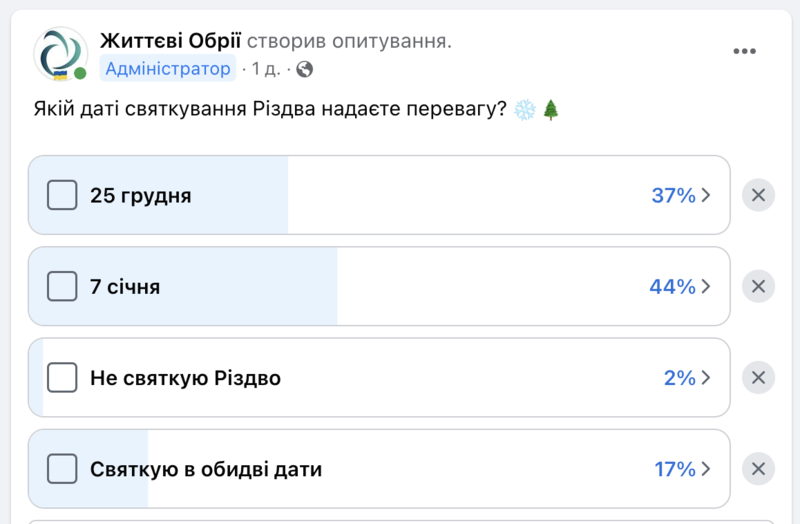Viewport: 800px width, 524px height.
Task: Click the Життєві Обрії profile avatar
Action: (60, 53)
